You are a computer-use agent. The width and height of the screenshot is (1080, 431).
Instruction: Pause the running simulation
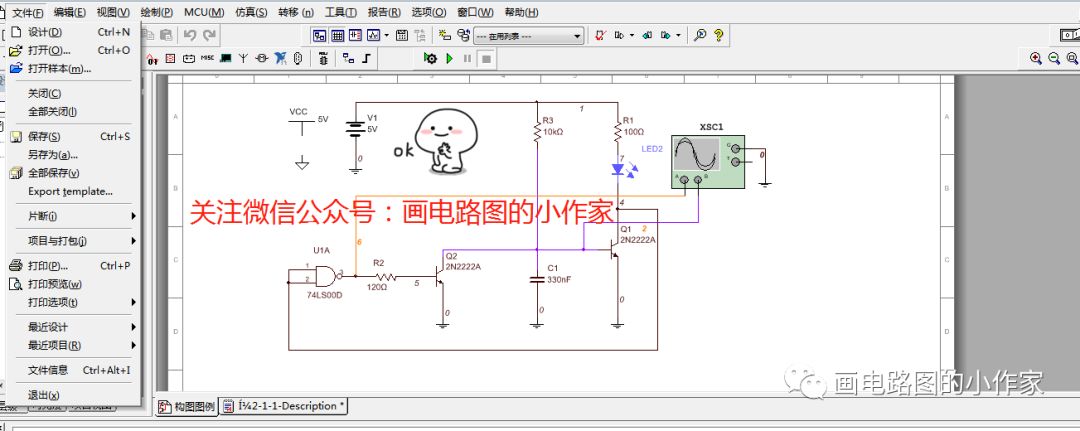(x=468, y=59)
